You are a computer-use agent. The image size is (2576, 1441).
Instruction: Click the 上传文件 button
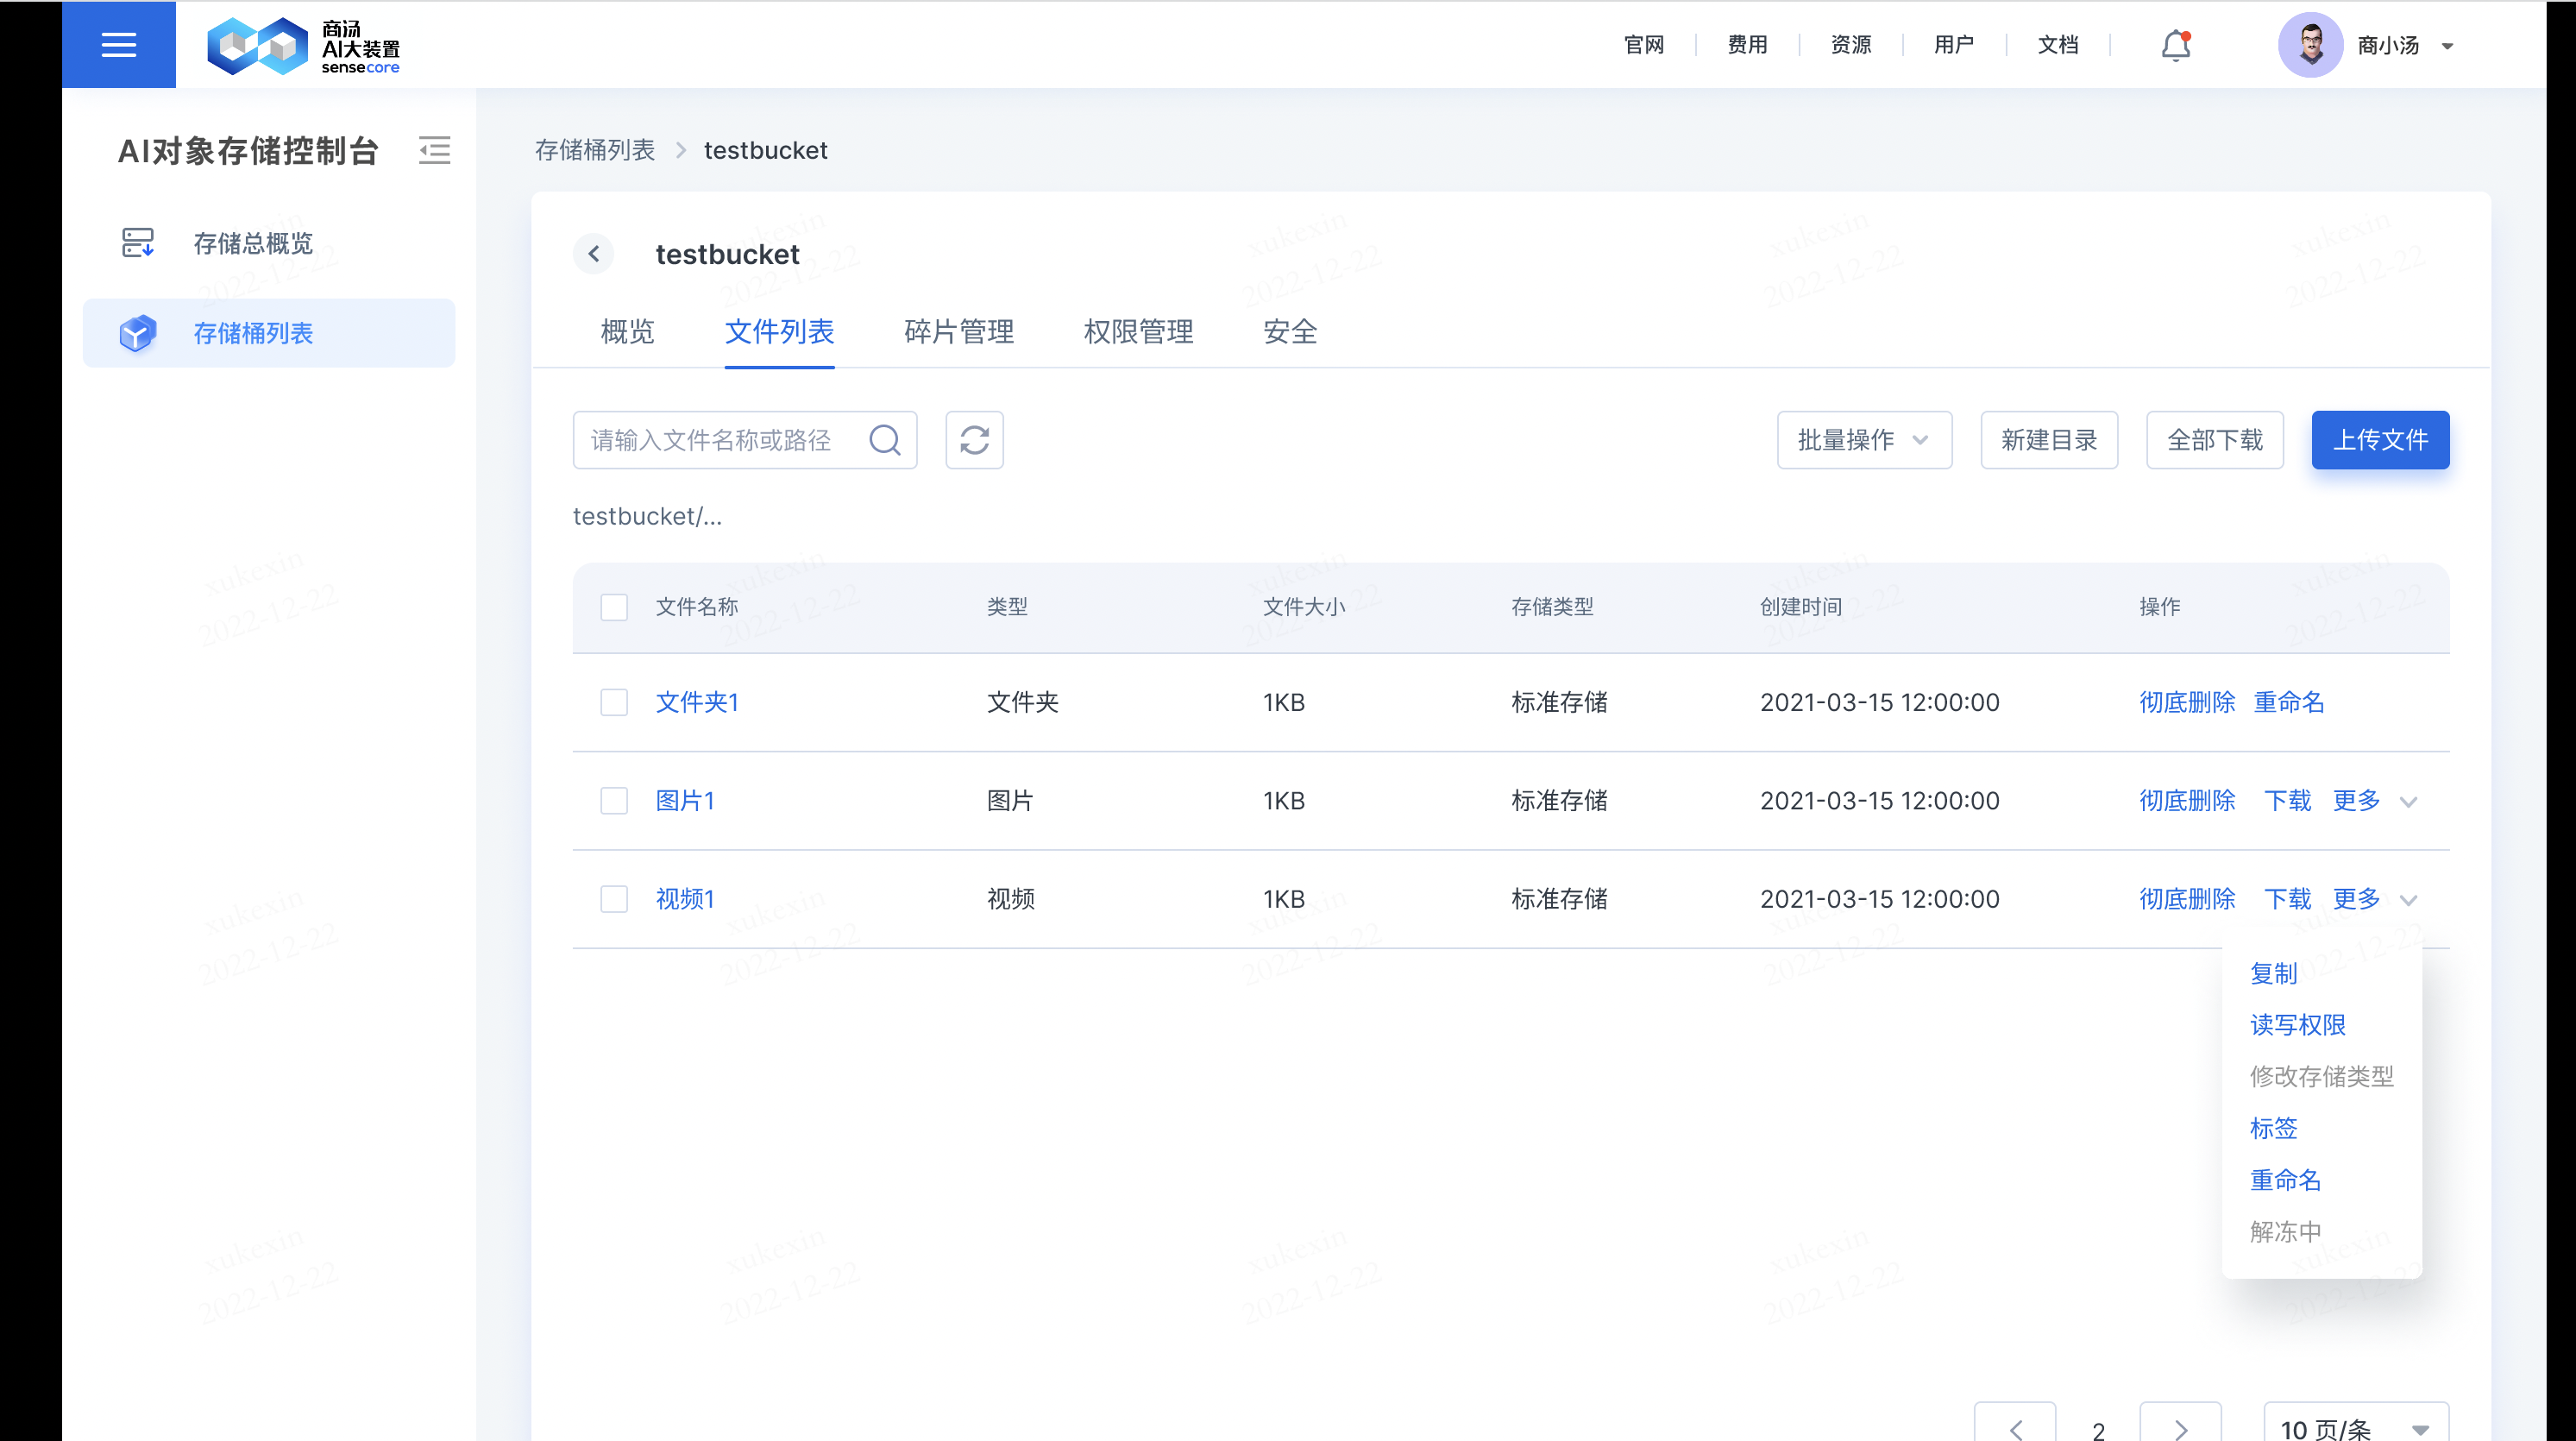click(x=2380, y=440)
